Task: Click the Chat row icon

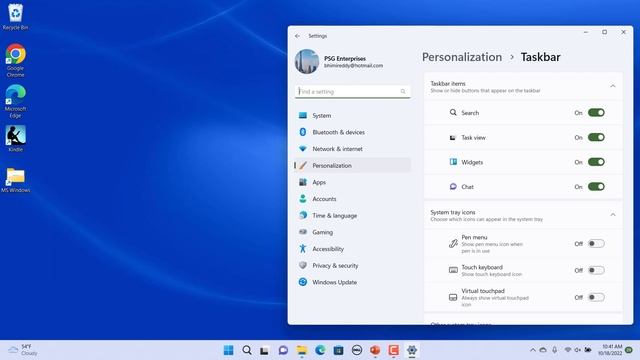Action: pos(453,187)
